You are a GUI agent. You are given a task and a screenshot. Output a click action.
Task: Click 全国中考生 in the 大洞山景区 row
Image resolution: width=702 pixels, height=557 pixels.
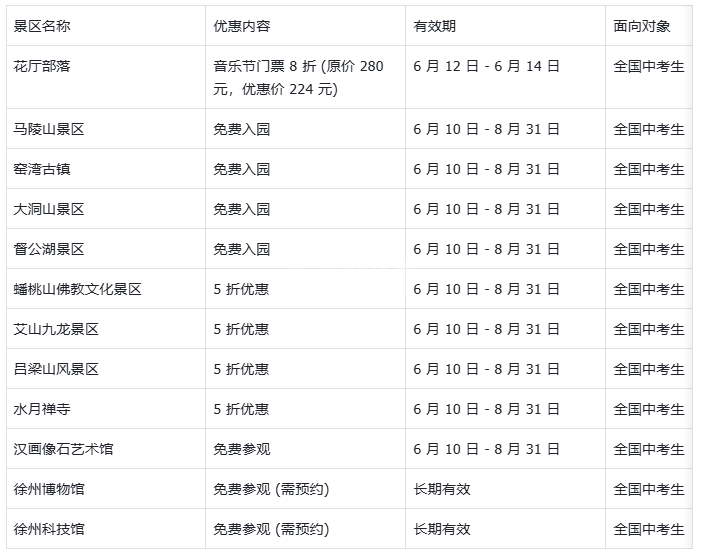coord(649,209)
